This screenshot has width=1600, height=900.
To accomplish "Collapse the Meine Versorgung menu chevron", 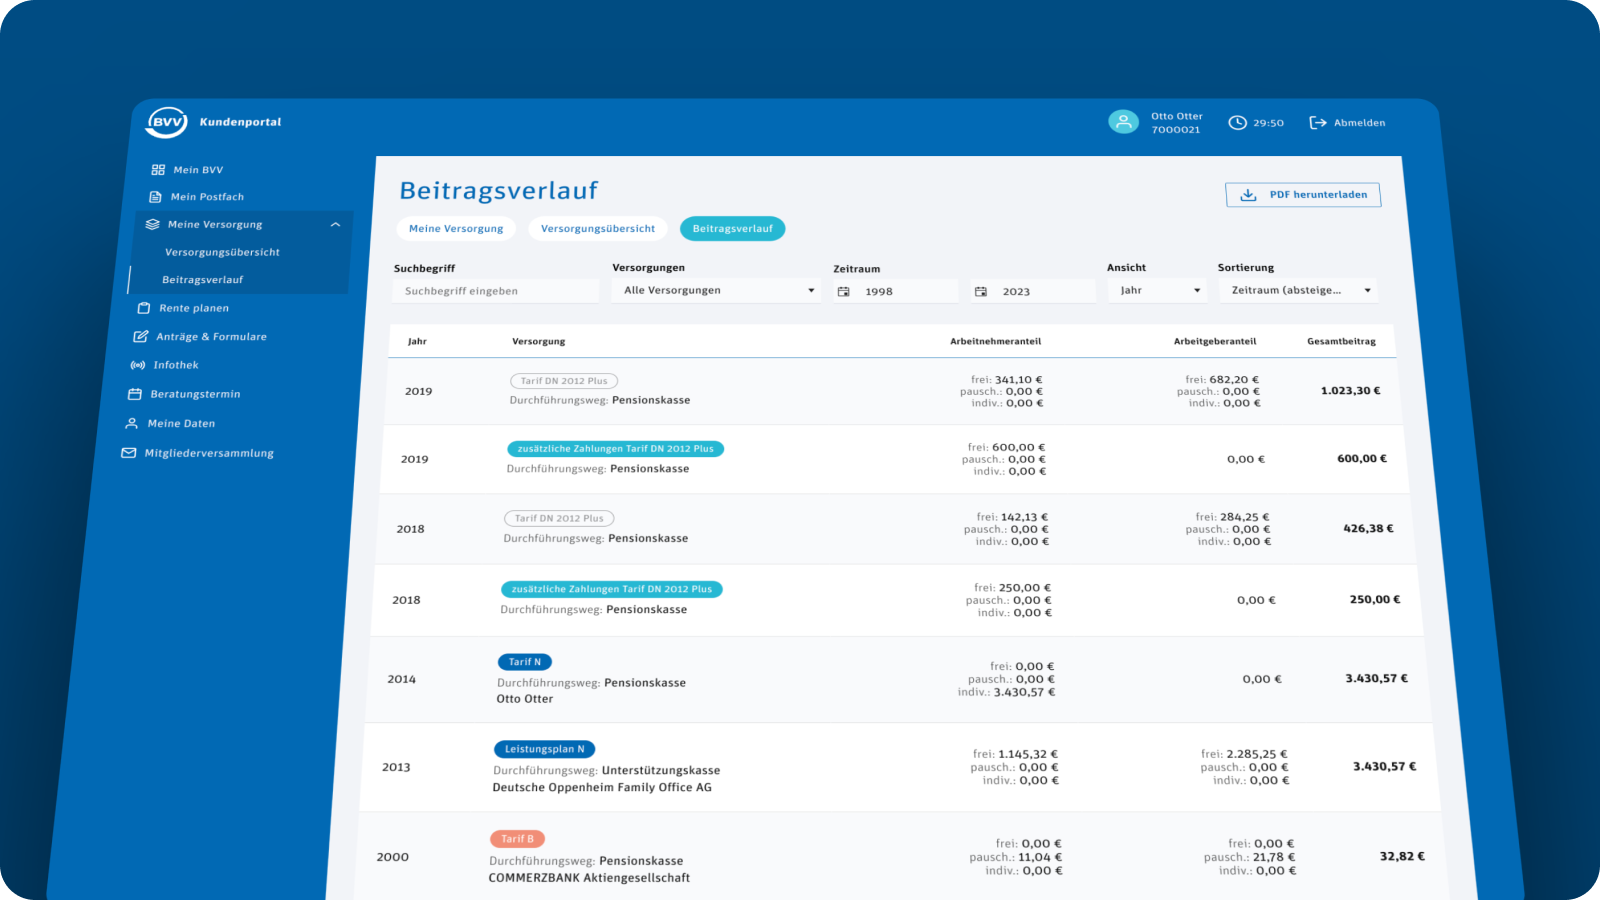I will pyautogui.click(x=336, y=225).
